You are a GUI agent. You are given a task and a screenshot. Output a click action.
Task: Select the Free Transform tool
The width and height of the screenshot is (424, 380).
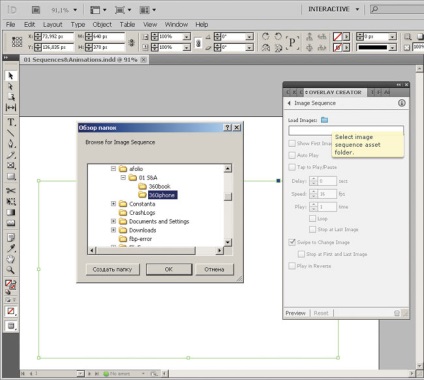coord(11,201)
